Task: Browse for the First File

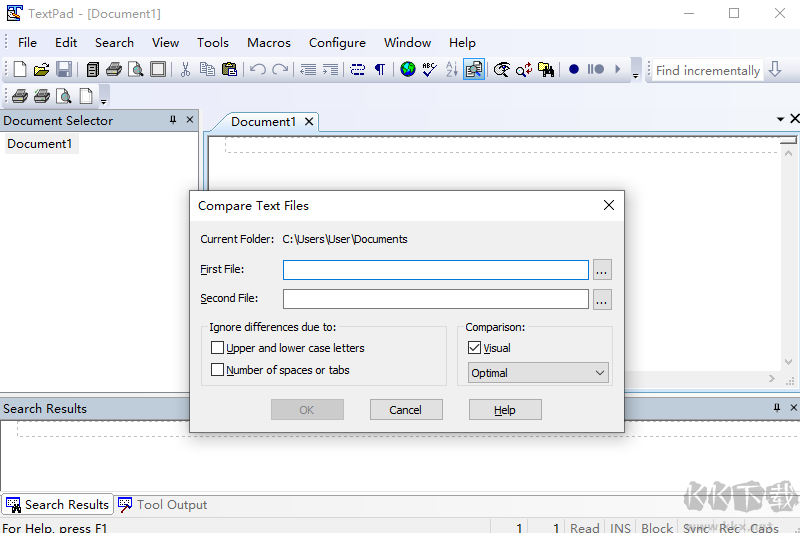Action: [x=602, y=270]
